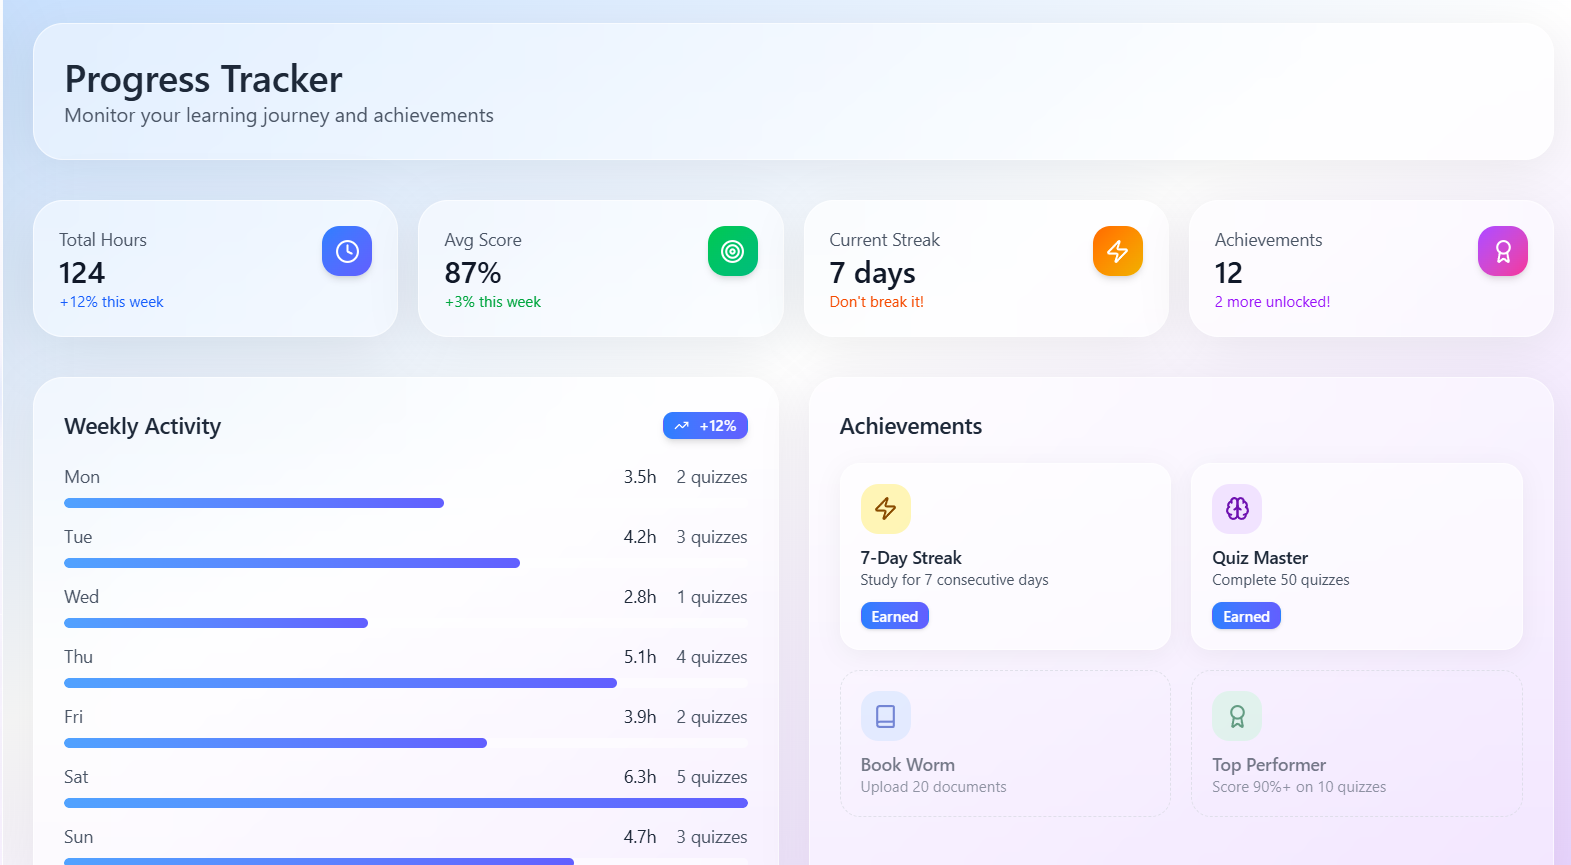Click the Progress Tracker heading
Screen dimensions: 1571x865
[203, 79]
